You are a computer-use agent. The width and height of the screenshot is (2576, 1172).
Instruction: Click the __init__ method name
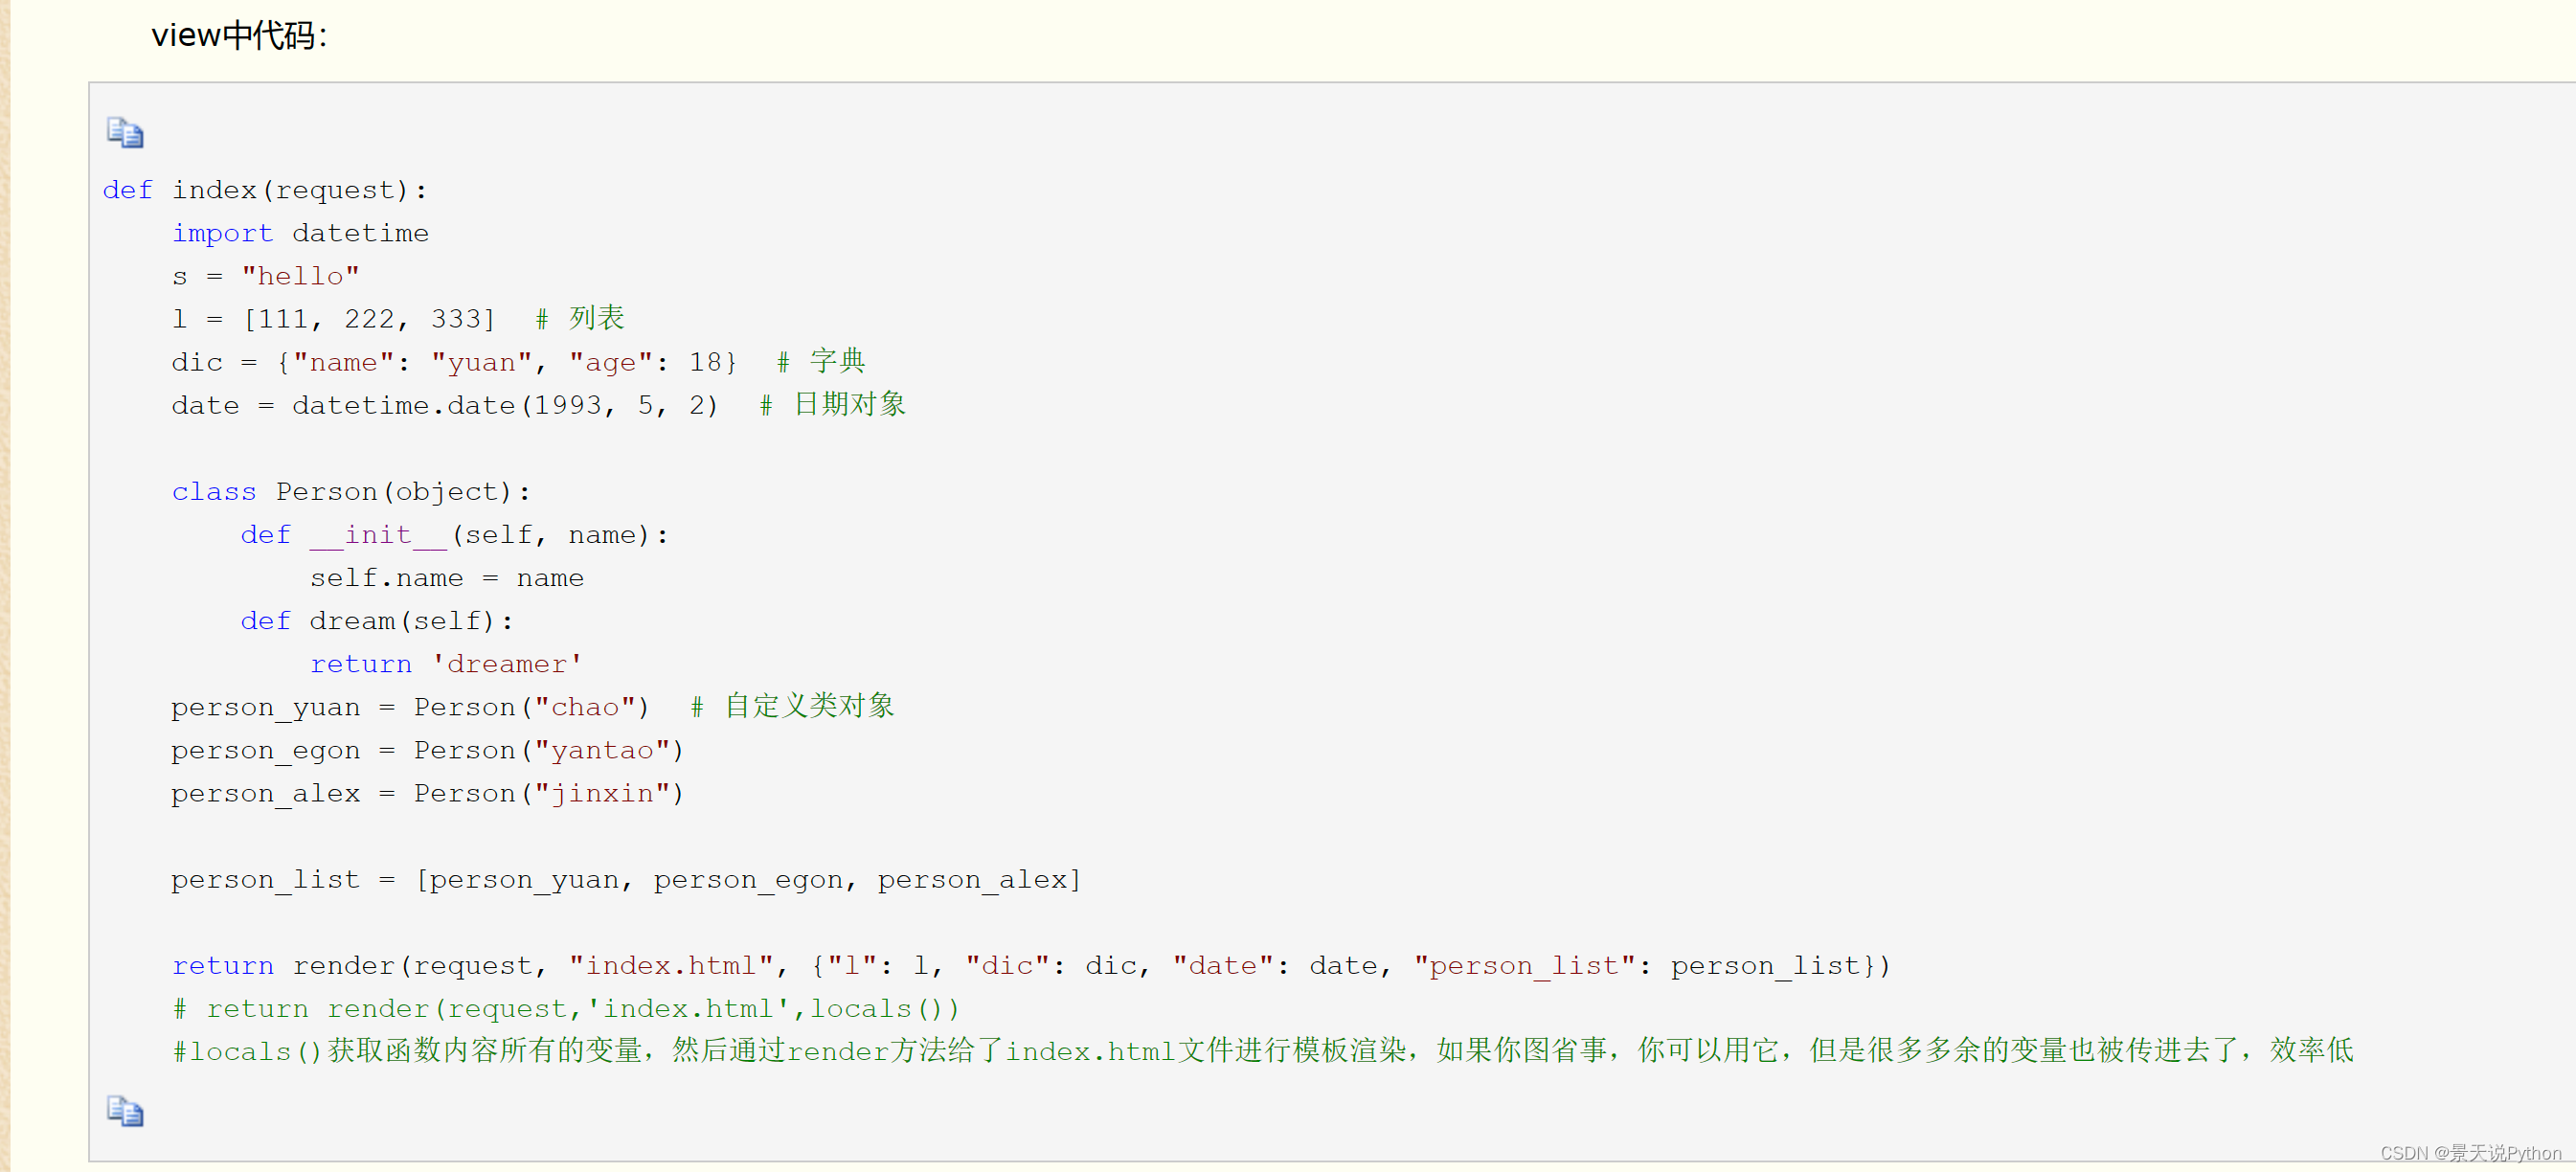(x=378, y=535)
